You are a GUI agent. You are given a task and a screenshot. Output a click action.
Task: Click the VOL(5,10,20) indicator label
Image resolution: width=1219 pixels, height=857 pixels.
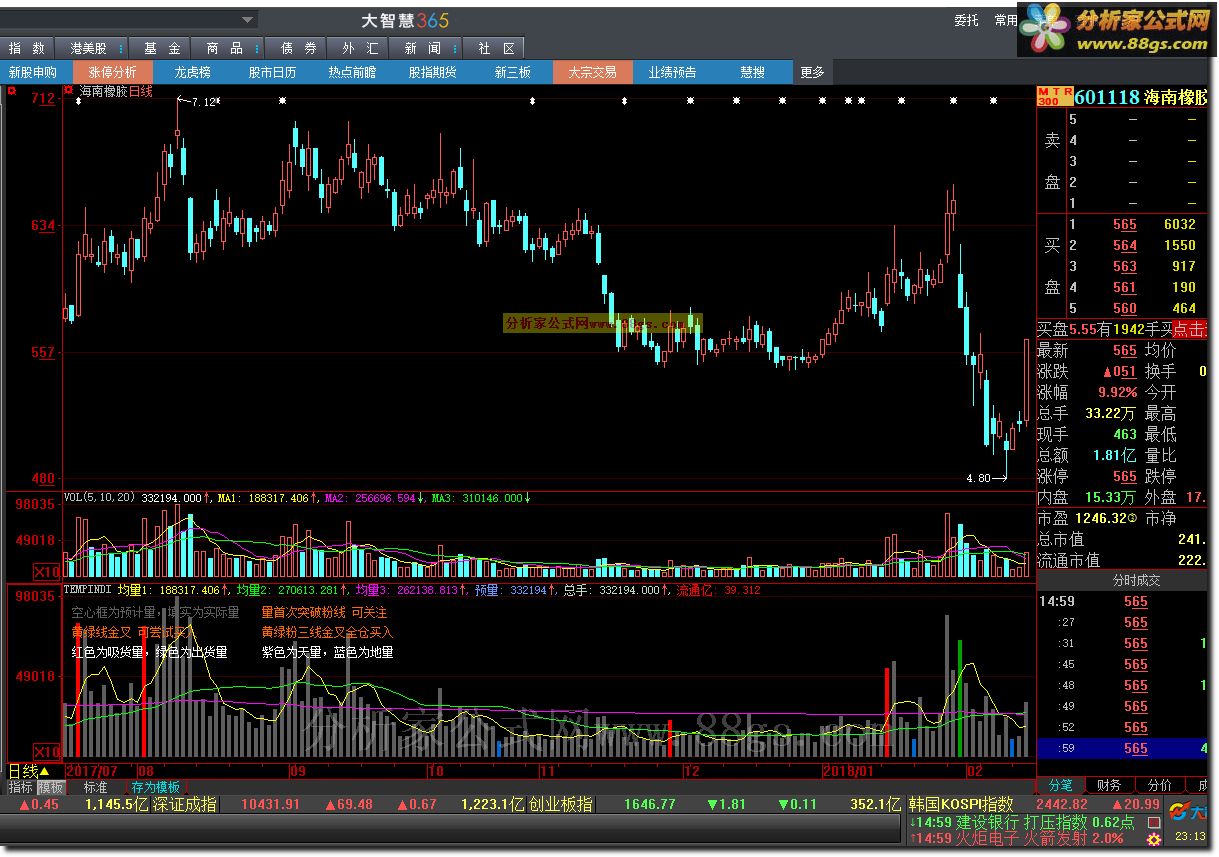[100, 497]
